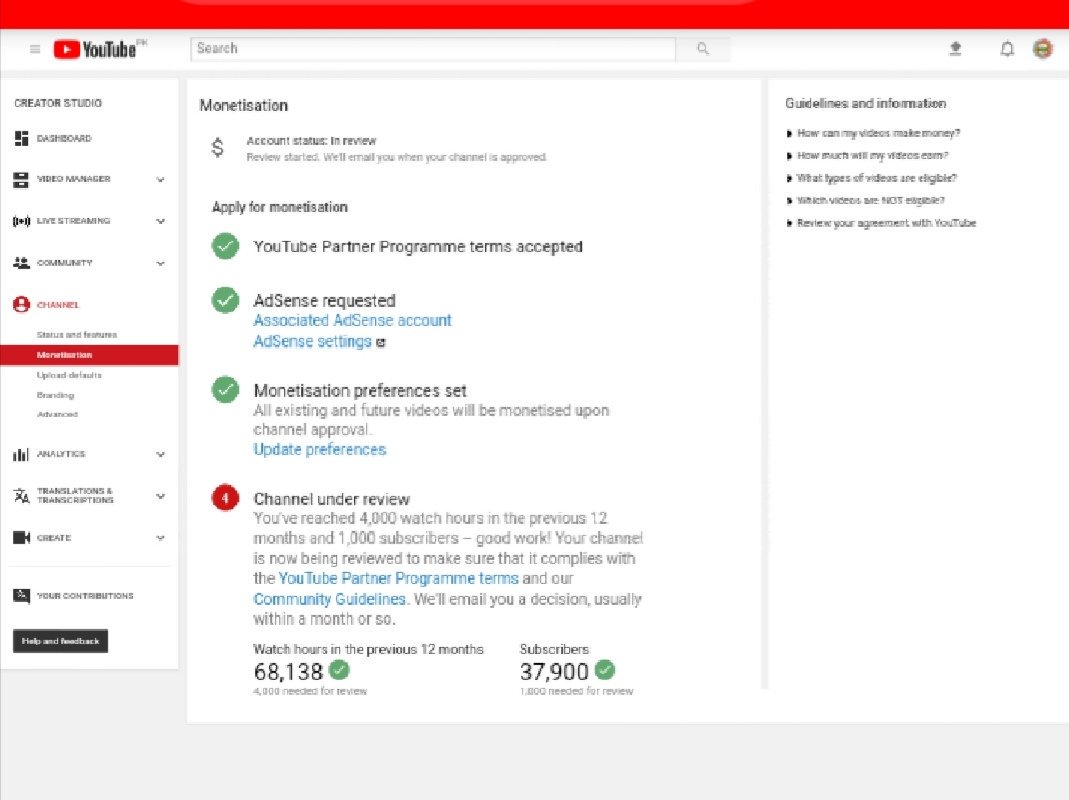This screenshot has width=1069, height=800.
Task: Select the highlighted Monetisation item
Action: click(89, 355)
